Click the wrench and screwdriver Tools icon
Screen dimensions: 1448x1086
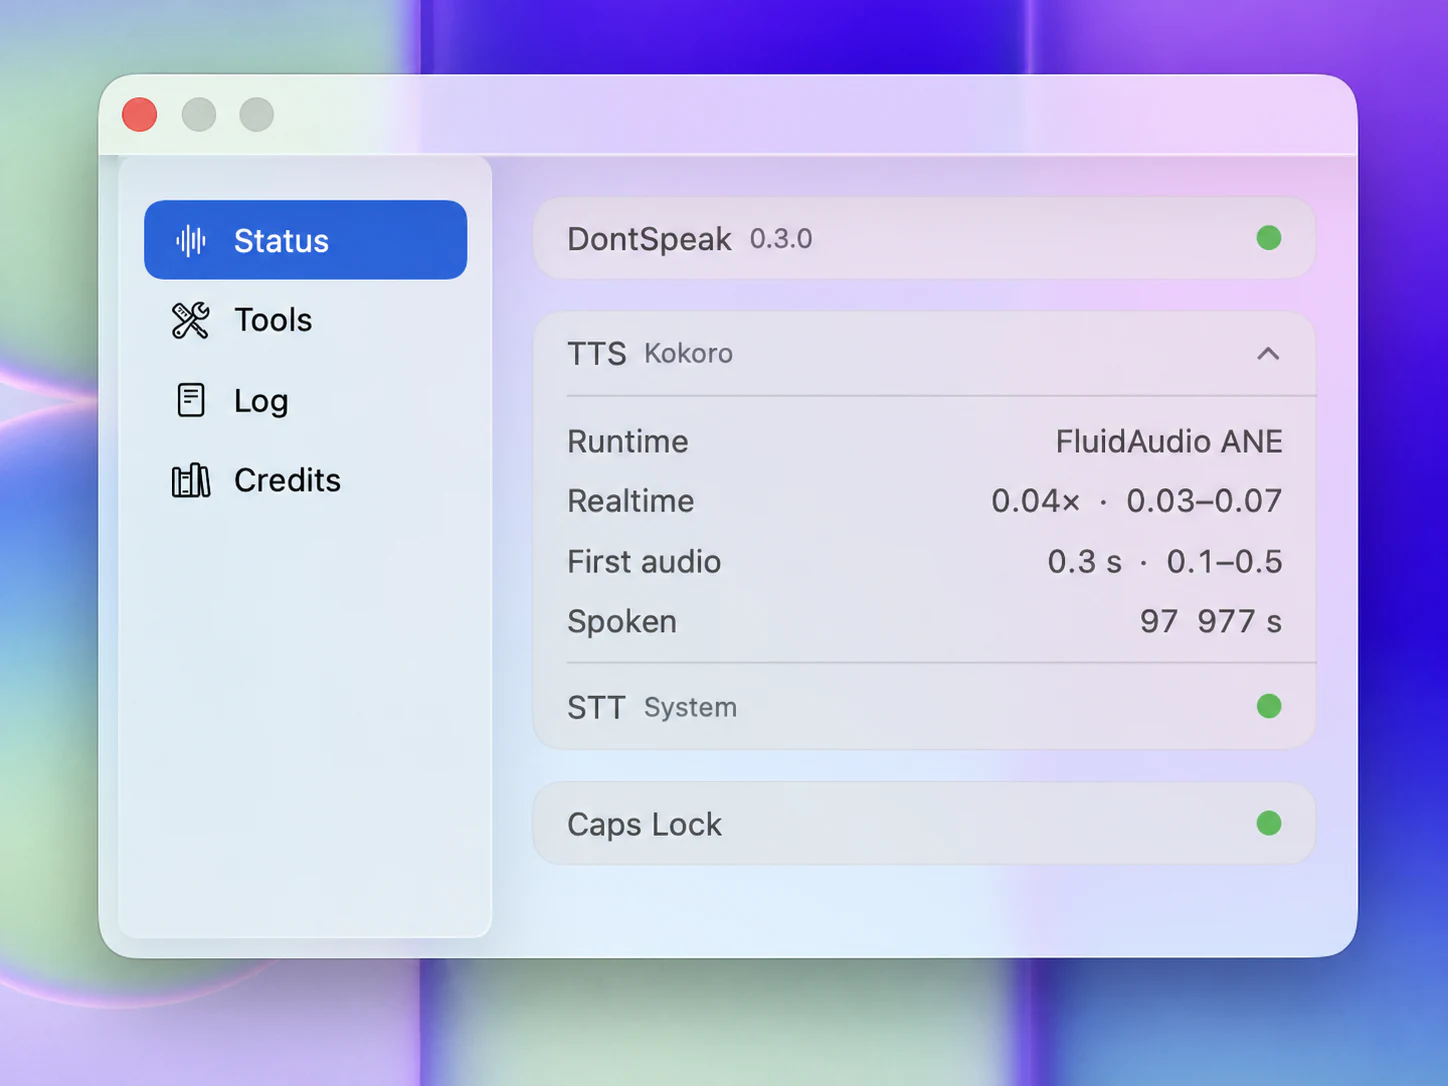[x=191, y=320]
